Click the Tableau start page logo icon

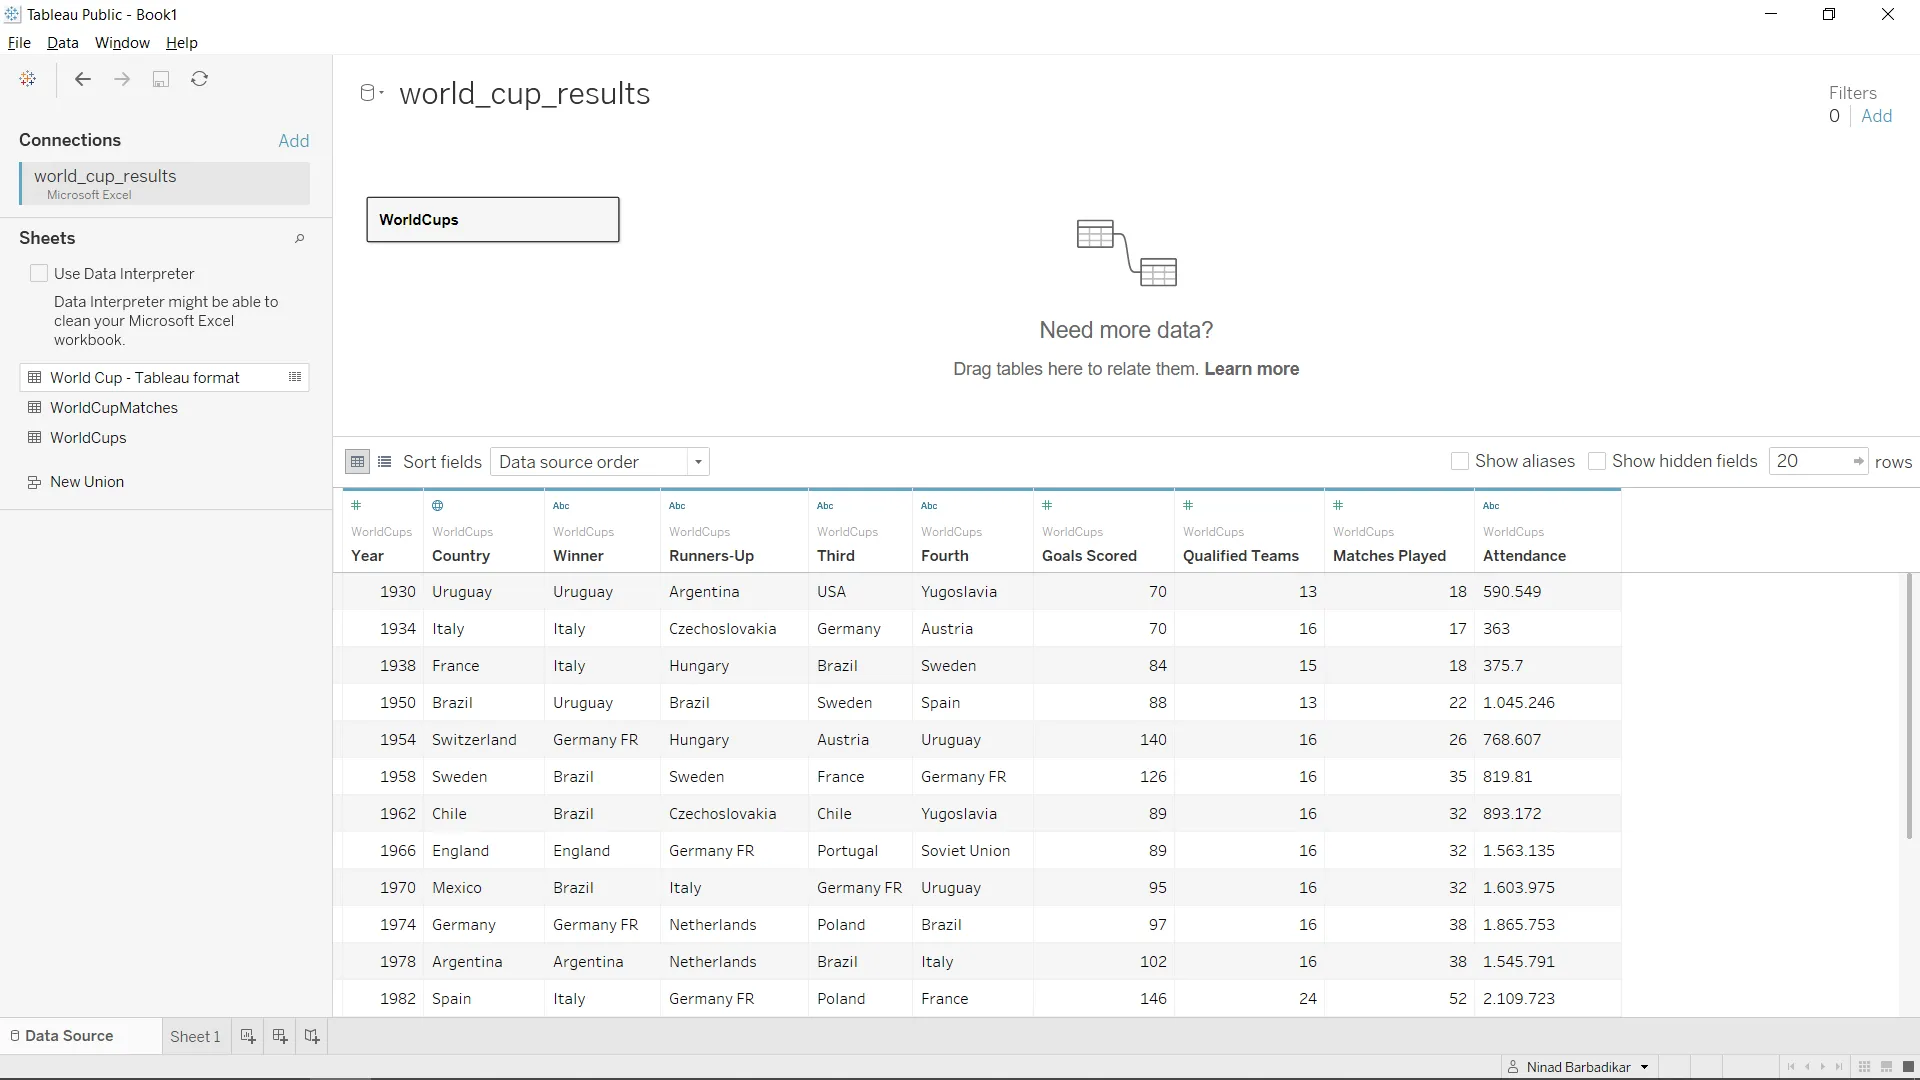pos(28,79)
